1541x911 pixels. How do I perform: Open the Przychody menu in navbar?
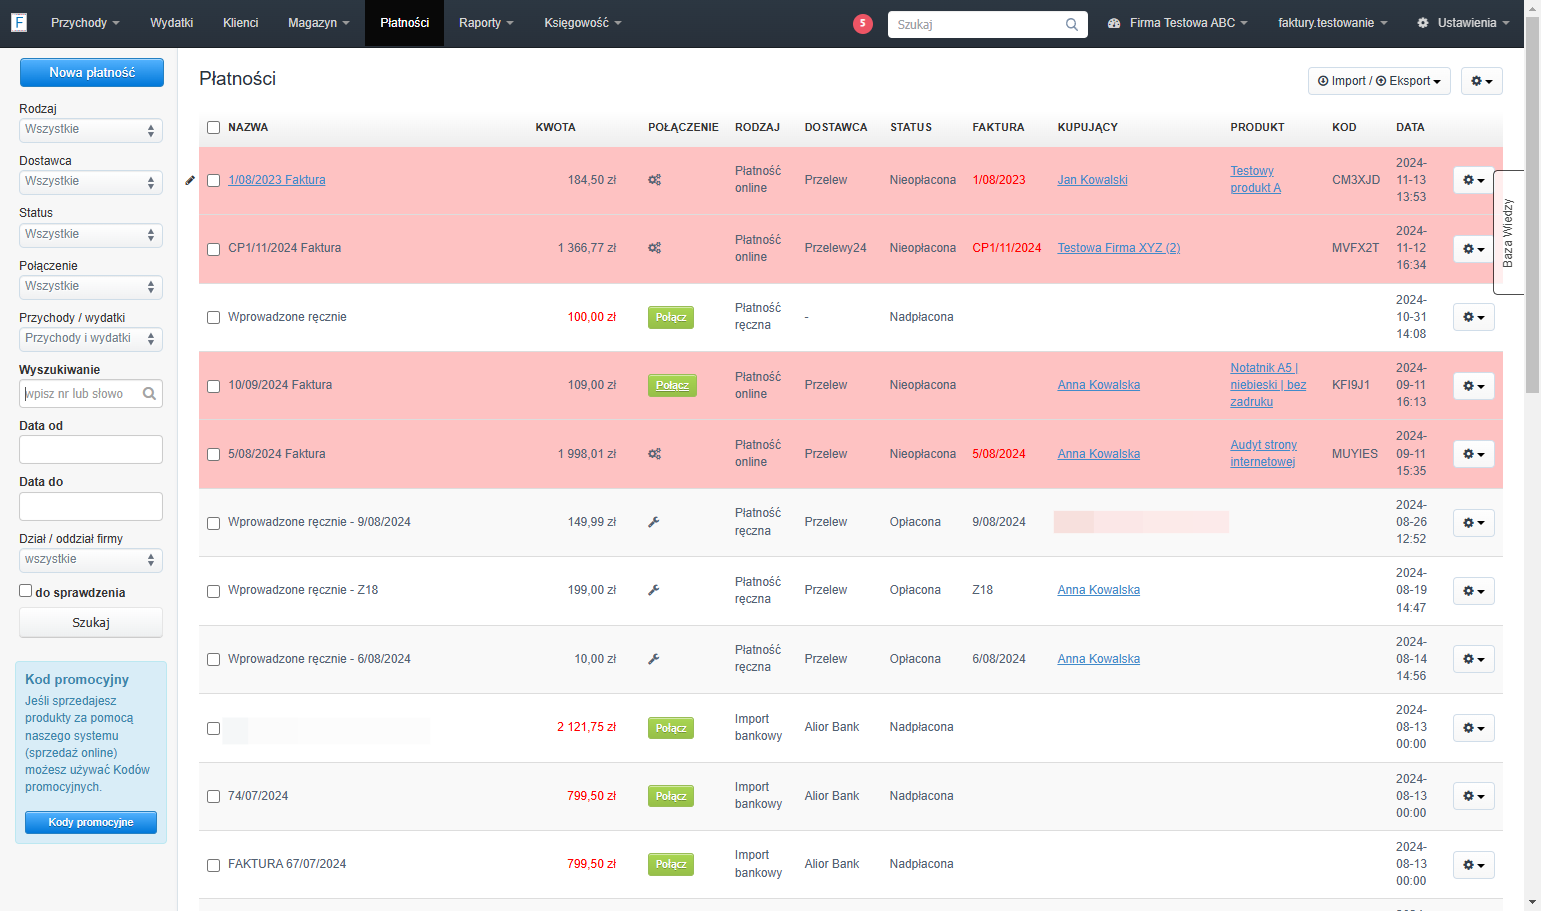[x=85, y=23]
